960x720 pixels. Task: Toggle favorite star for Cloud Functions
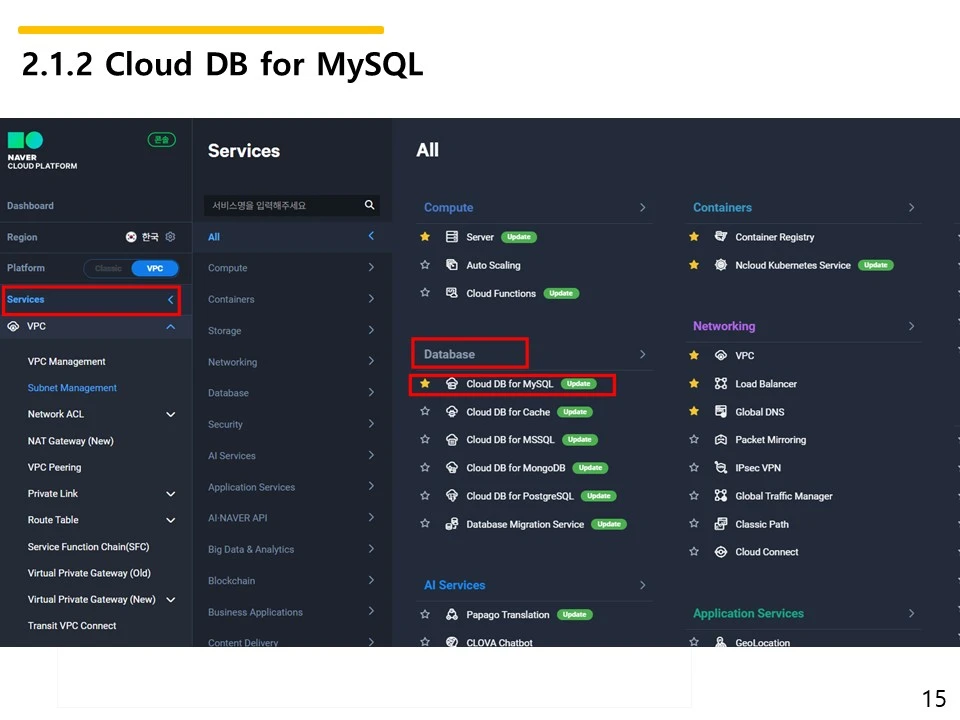tap(425, 293)
